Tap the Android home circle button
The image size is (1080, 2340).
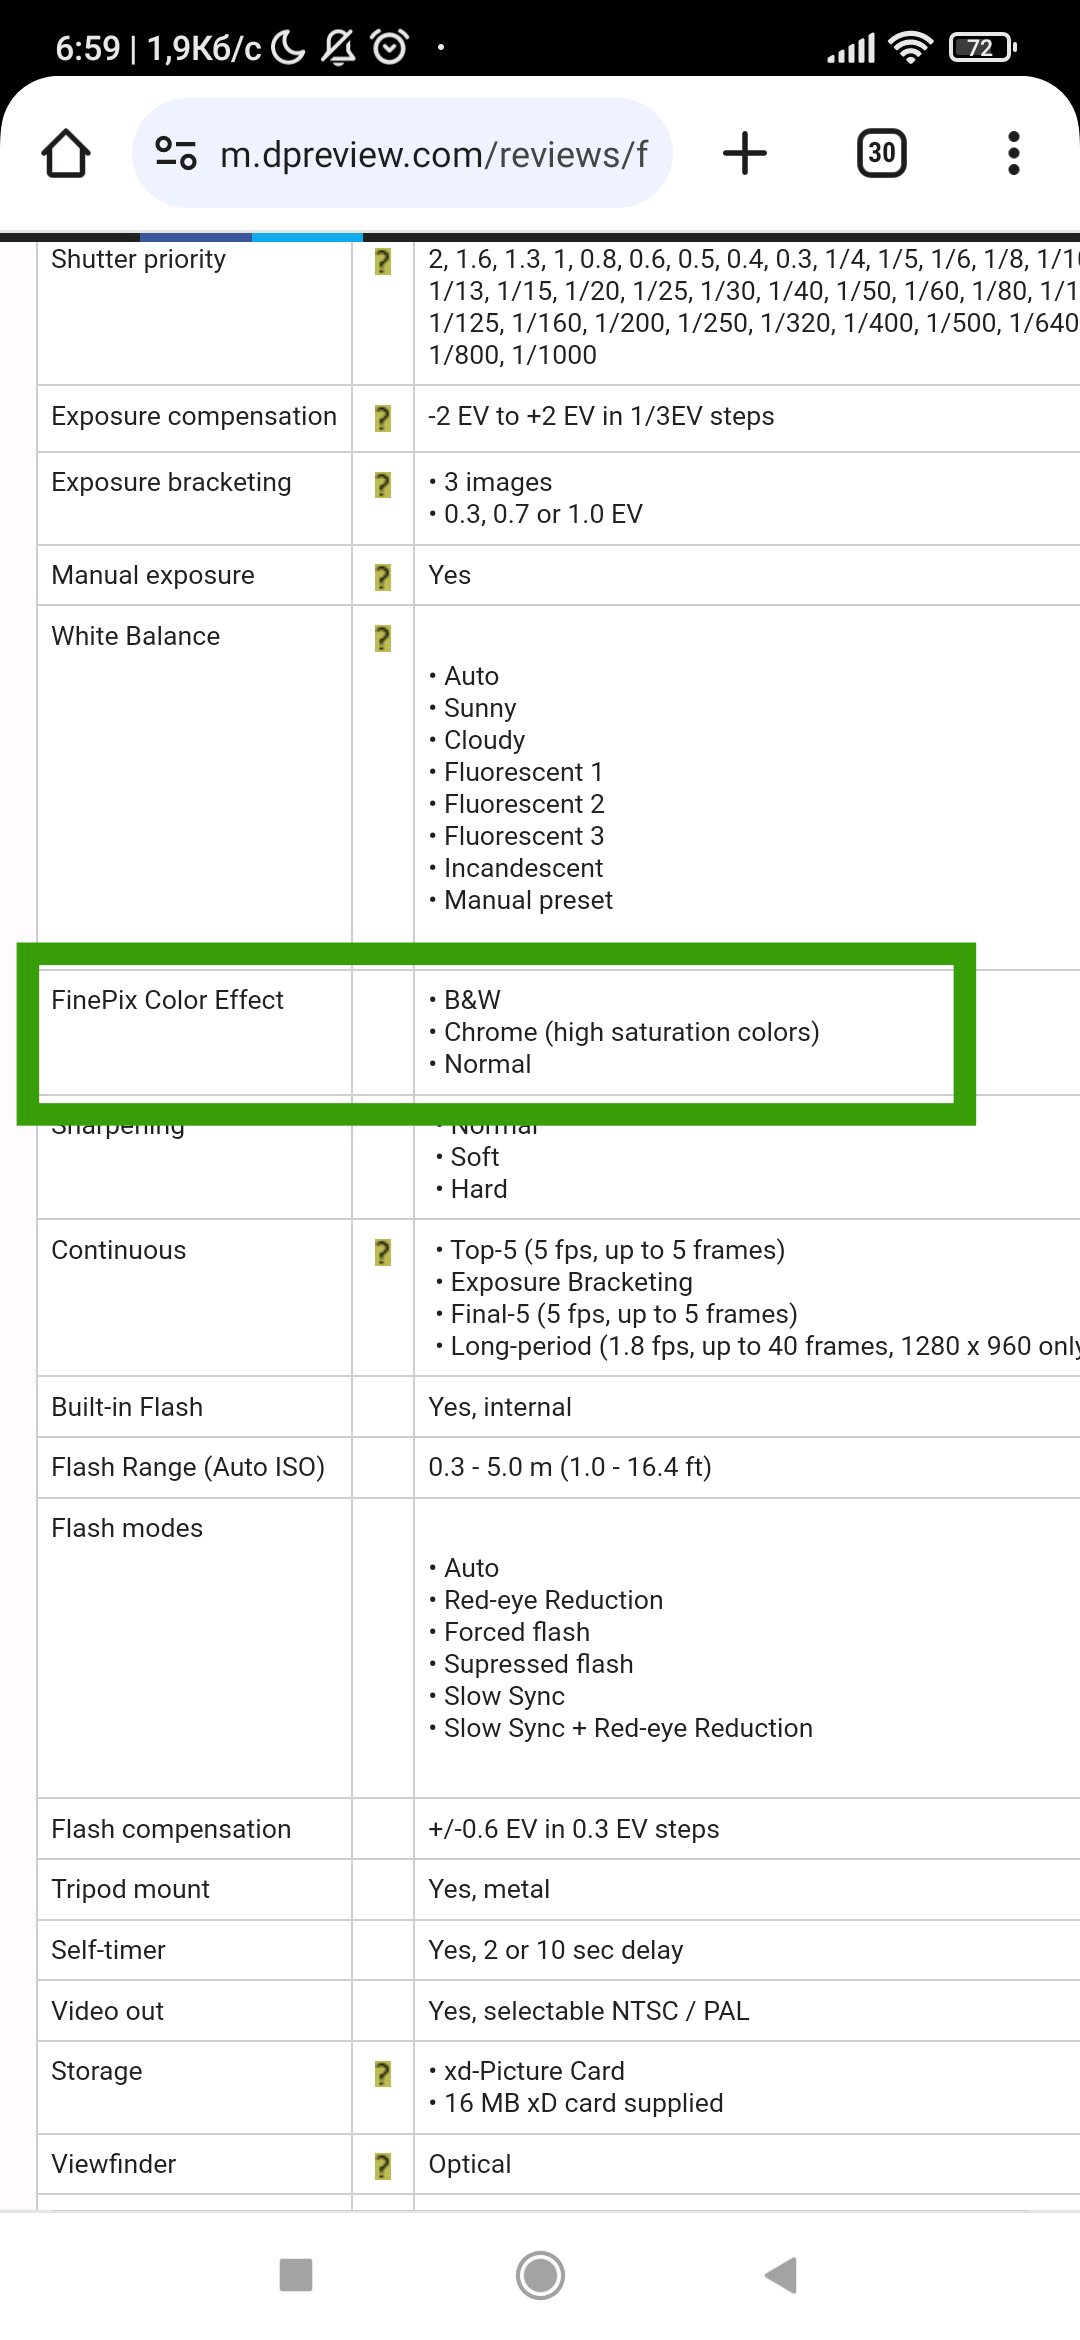pyautogui.click(x=540, y=2275)
